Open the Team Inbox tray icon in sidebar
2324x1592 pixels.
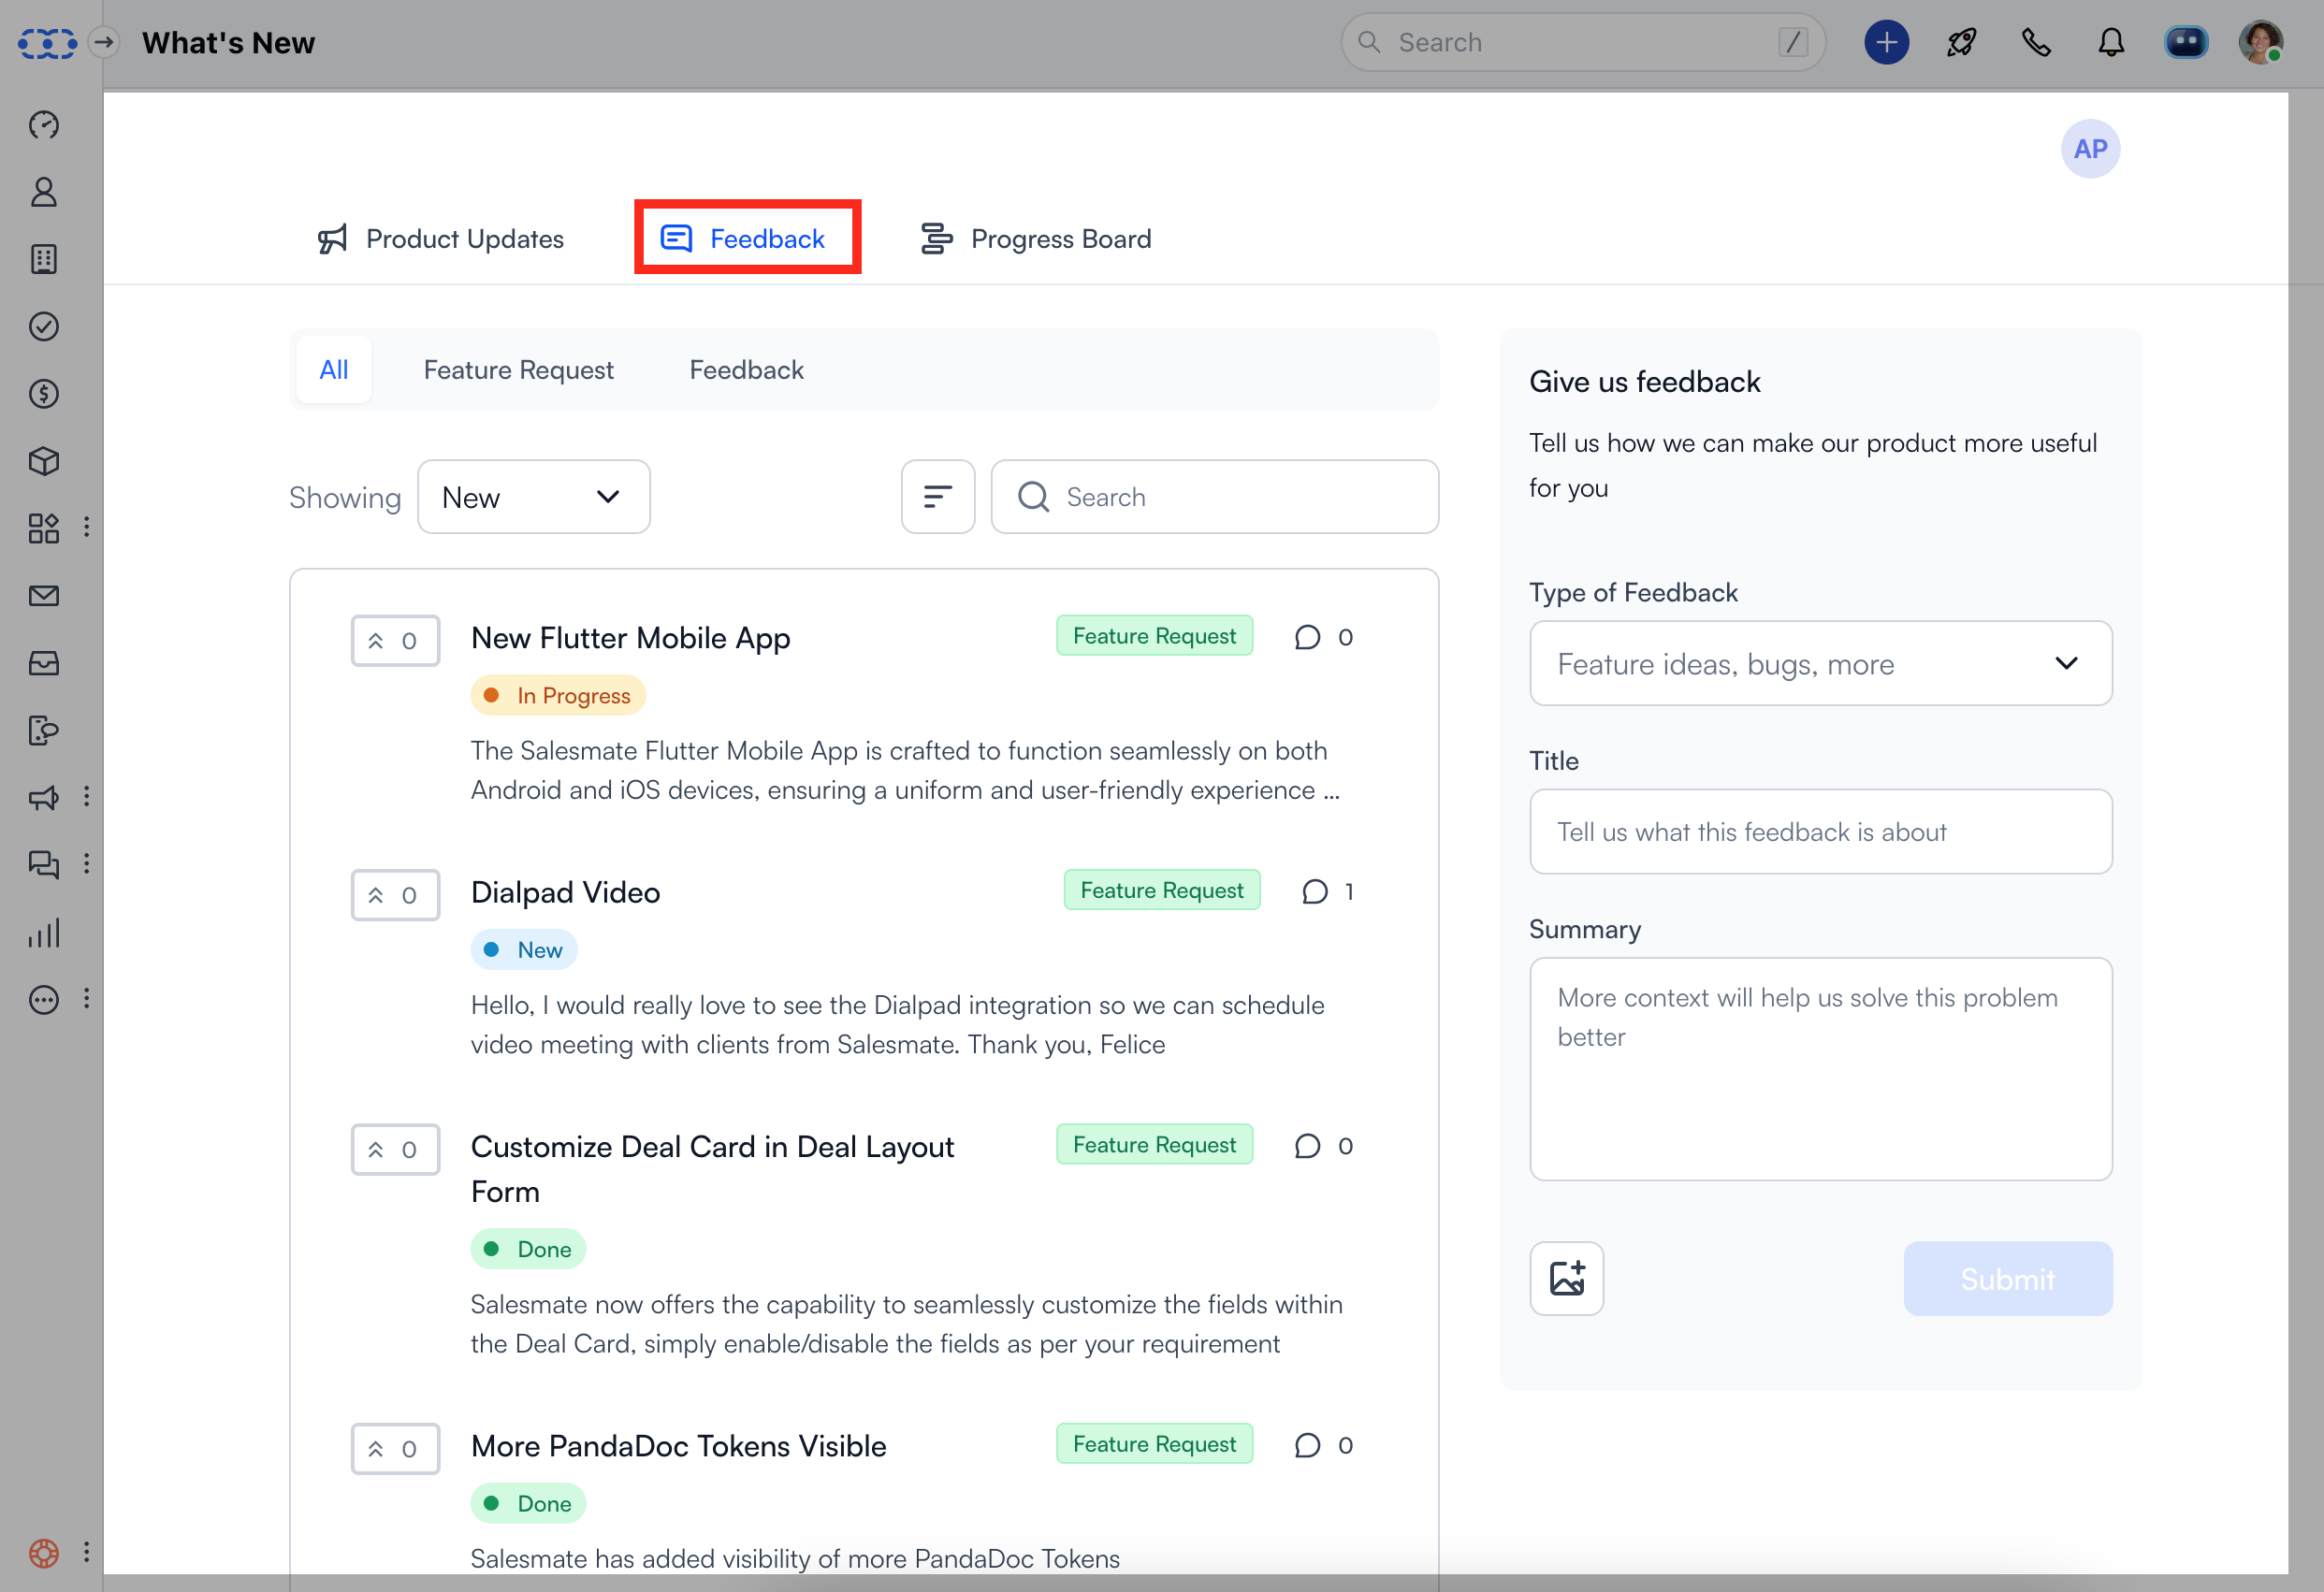(x=44, y=663)
